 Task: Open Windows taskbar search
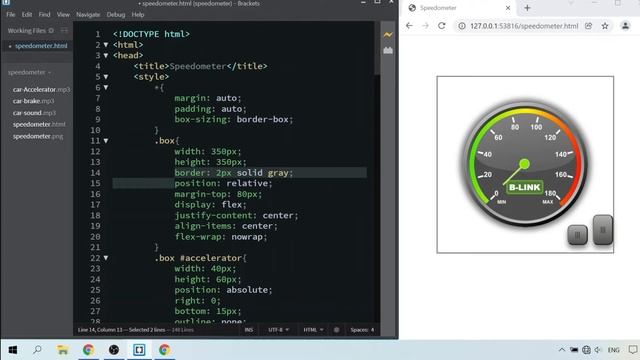pos(38,350)
